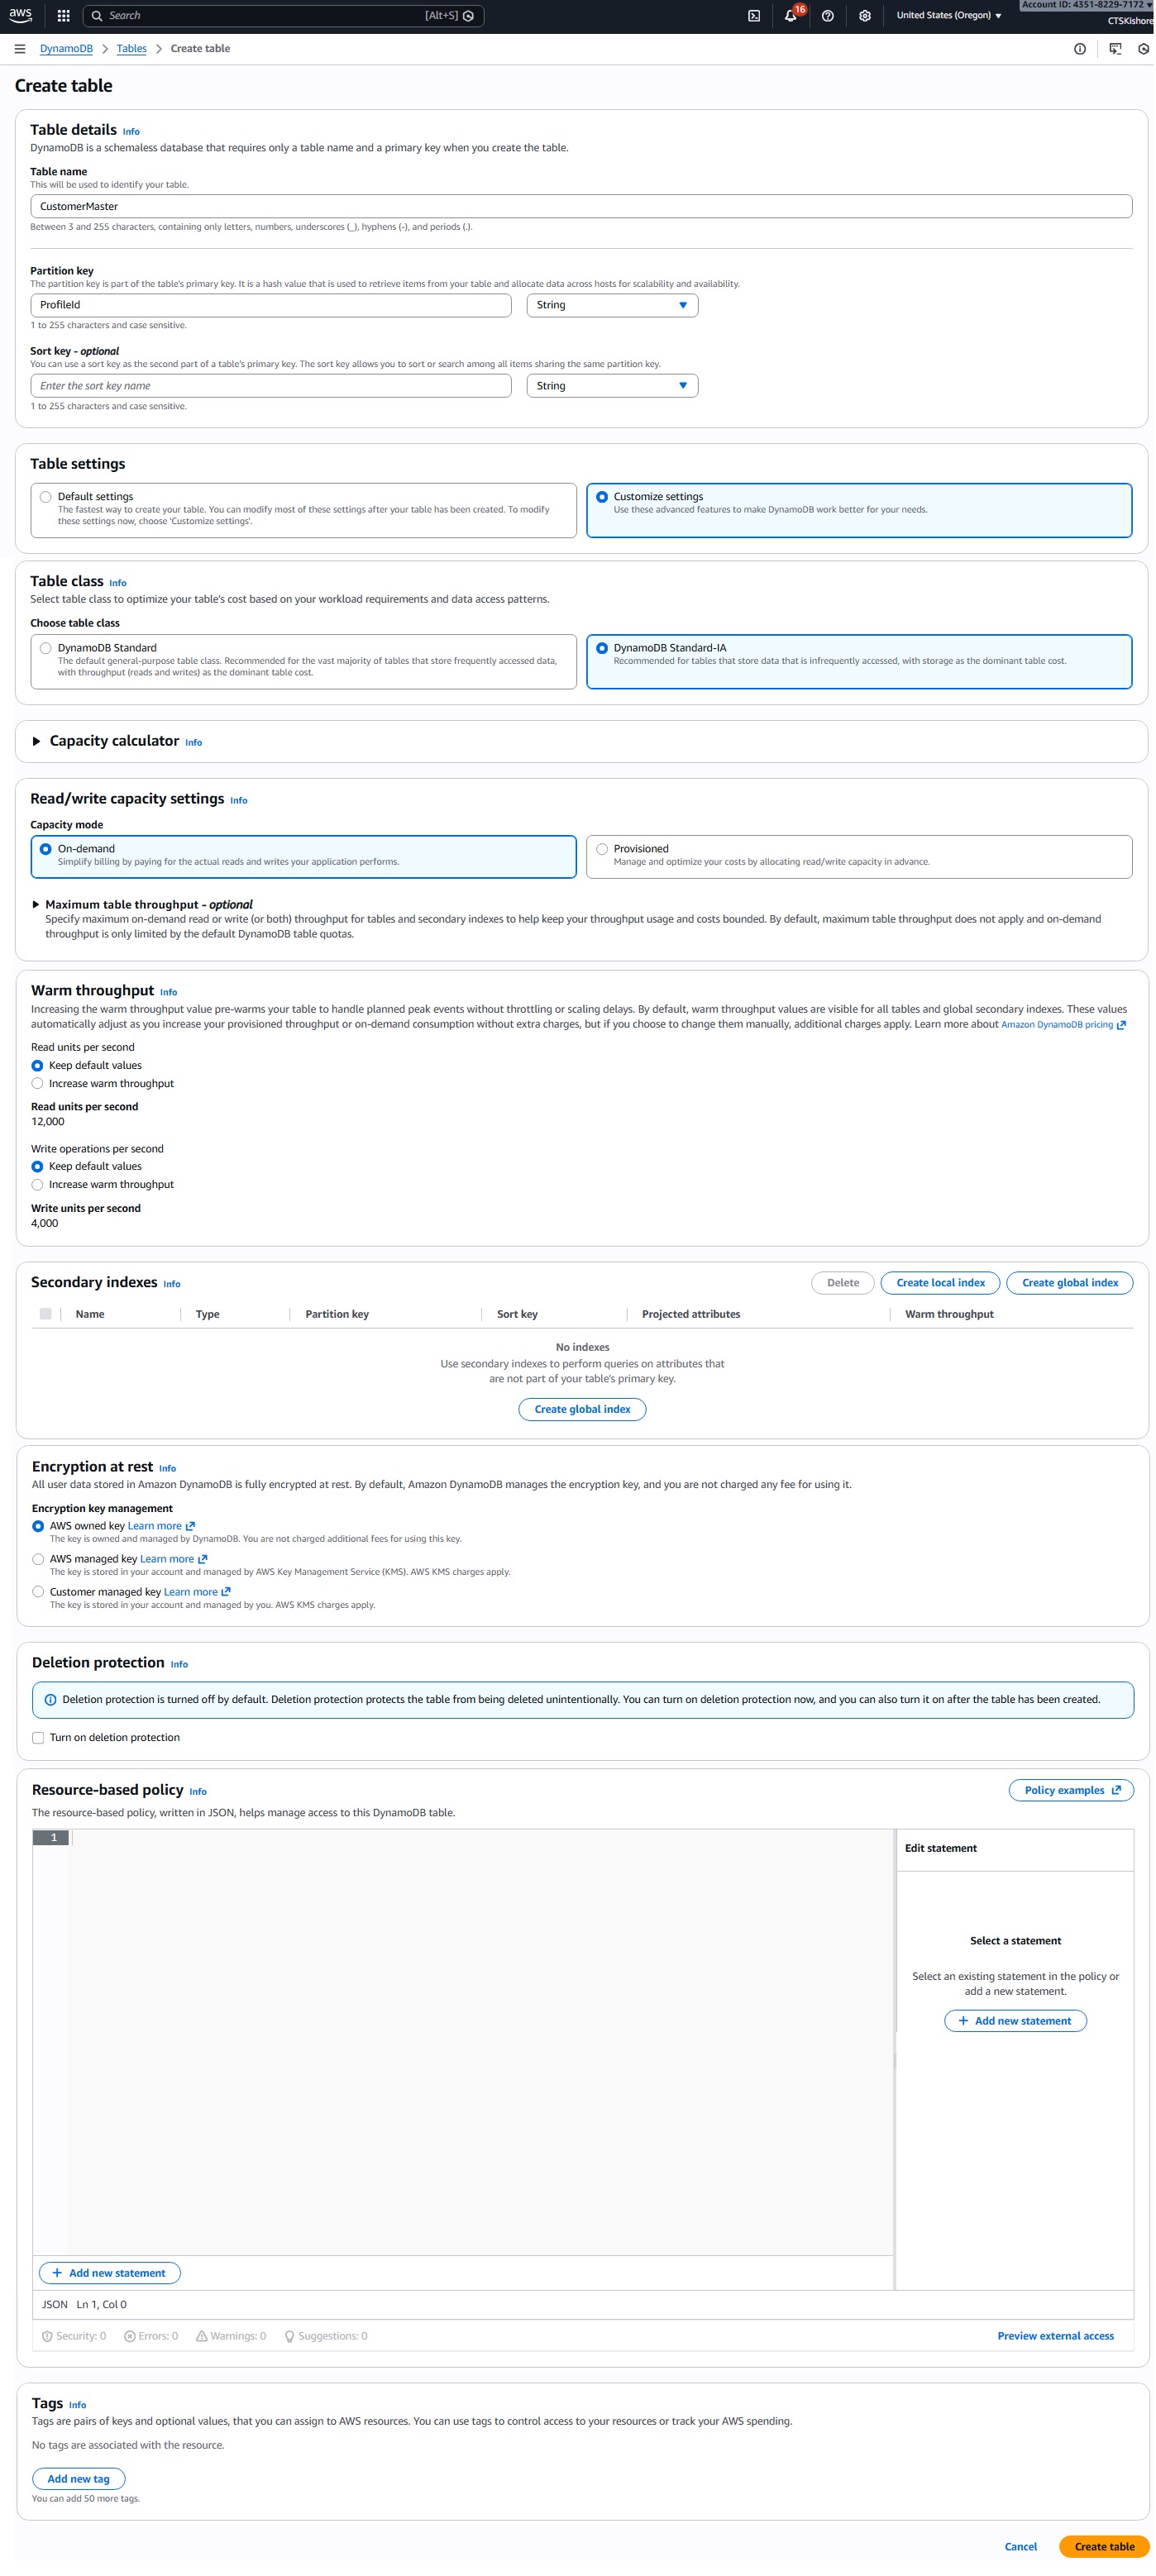Click the AWS logo home icon
Viewport: 1156px width, 2576px height.
[x=20, y=15]
